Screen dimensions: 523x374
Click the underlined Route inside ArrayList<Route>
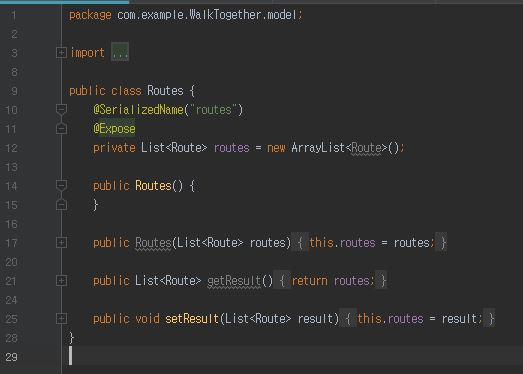pos(366,148)
